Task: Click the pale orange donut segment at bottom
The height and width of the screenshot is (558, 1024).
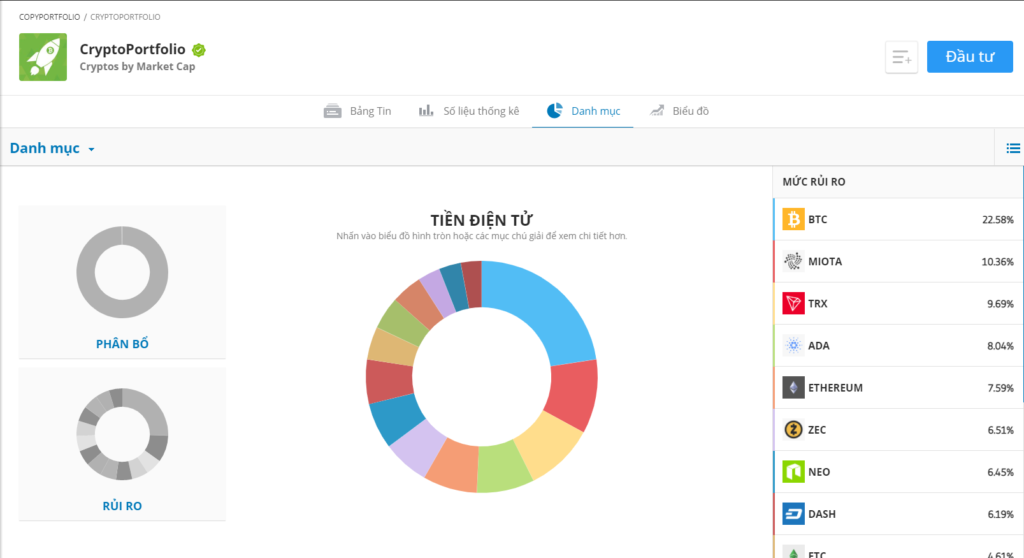Action: [455, 465]
